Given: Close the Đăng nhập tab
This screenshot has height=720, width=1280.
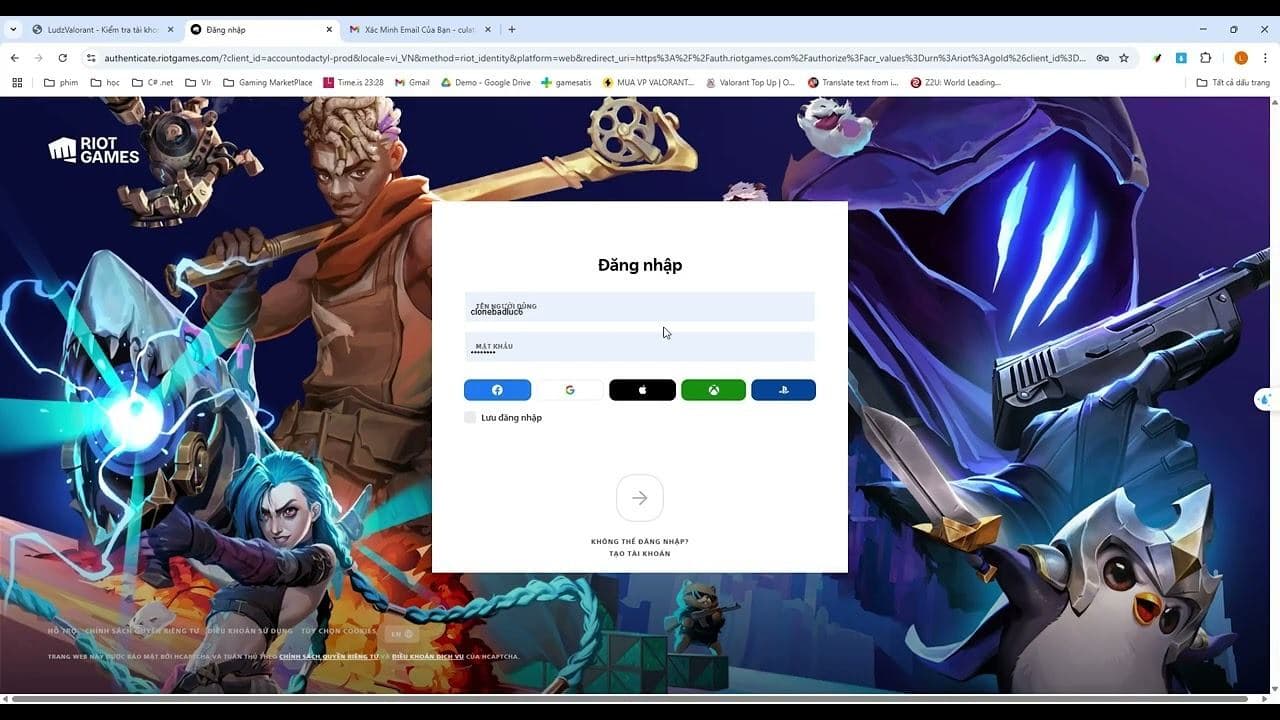Looking at the screenshot, I should [x=328, y=30].
